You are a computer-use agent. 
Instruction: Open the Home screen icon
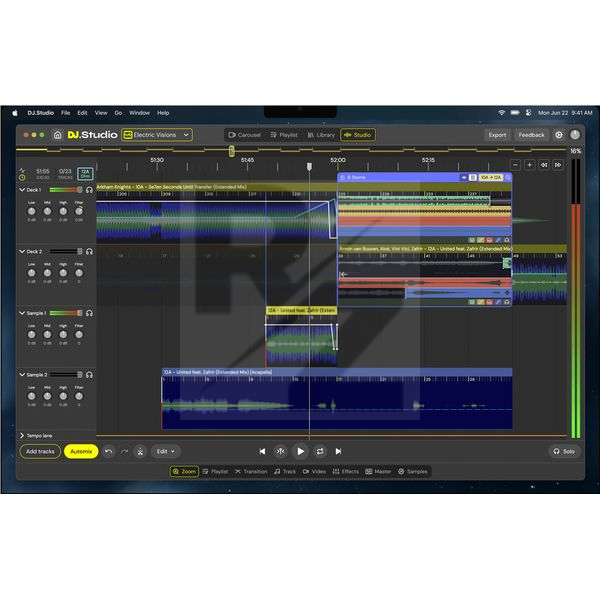click(x=57, y=135)
